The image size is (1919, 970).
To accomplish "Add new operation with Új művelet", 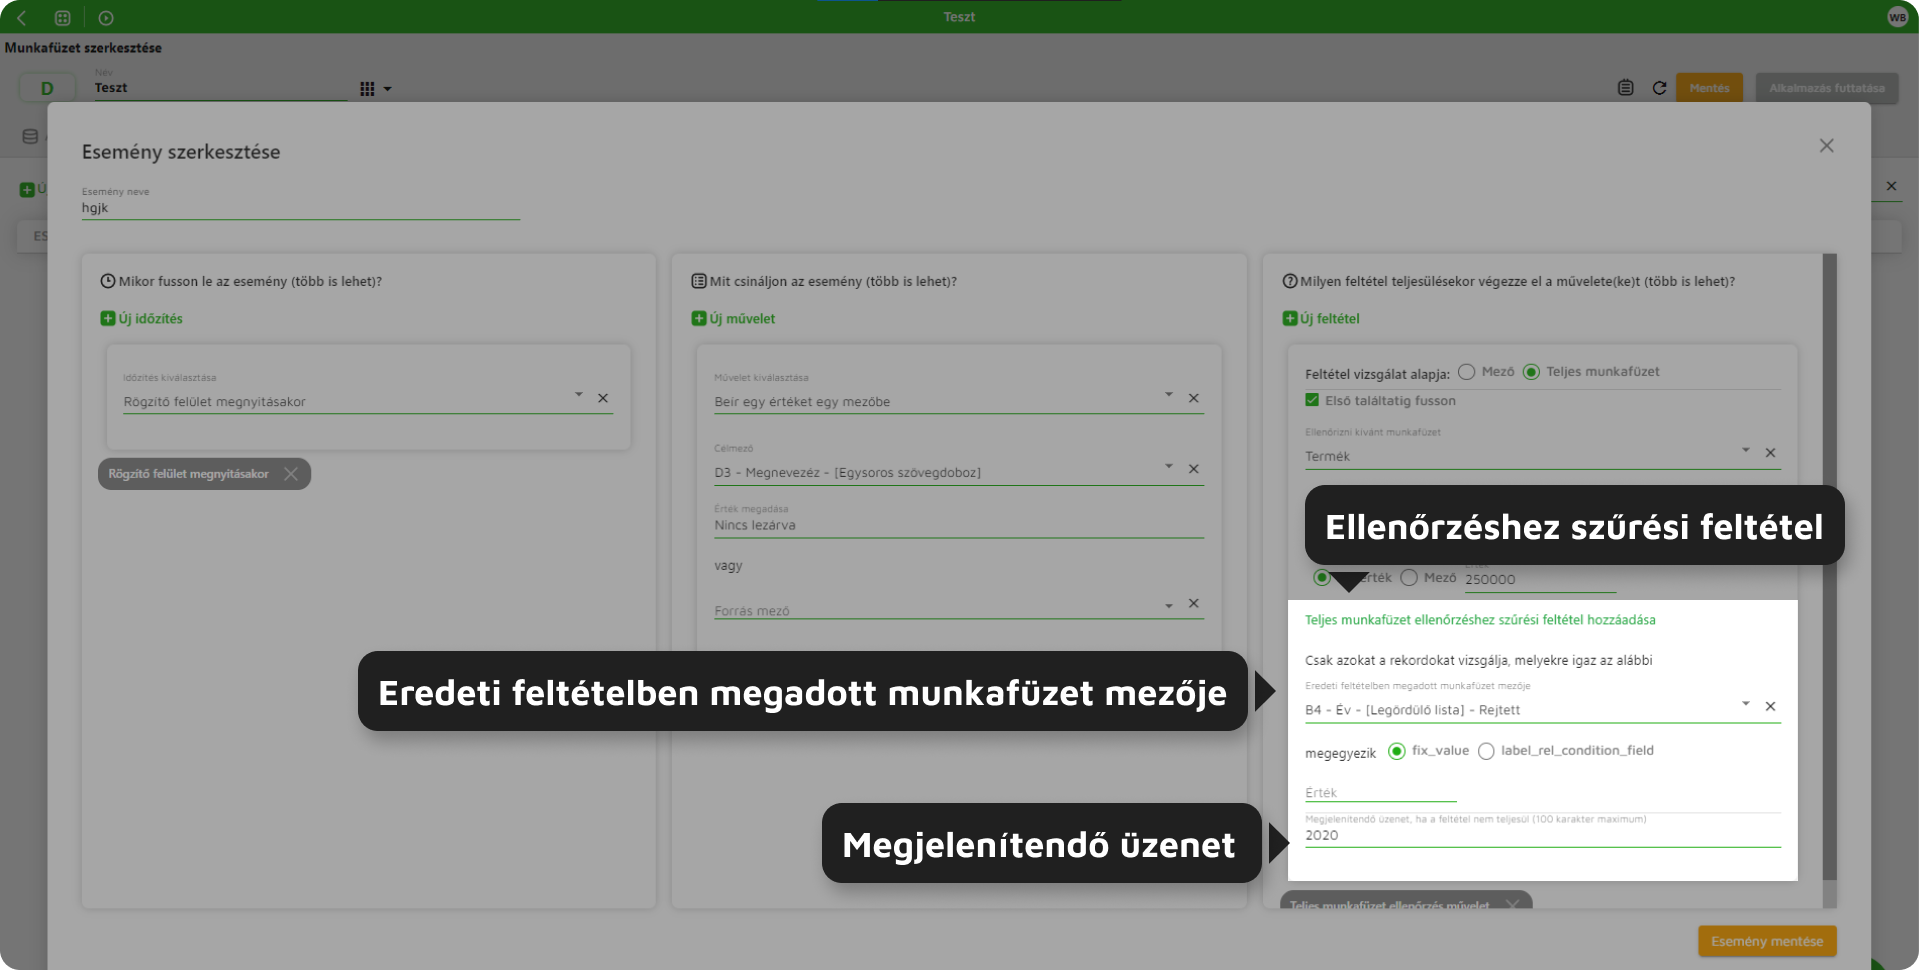I will coord(733,318).
